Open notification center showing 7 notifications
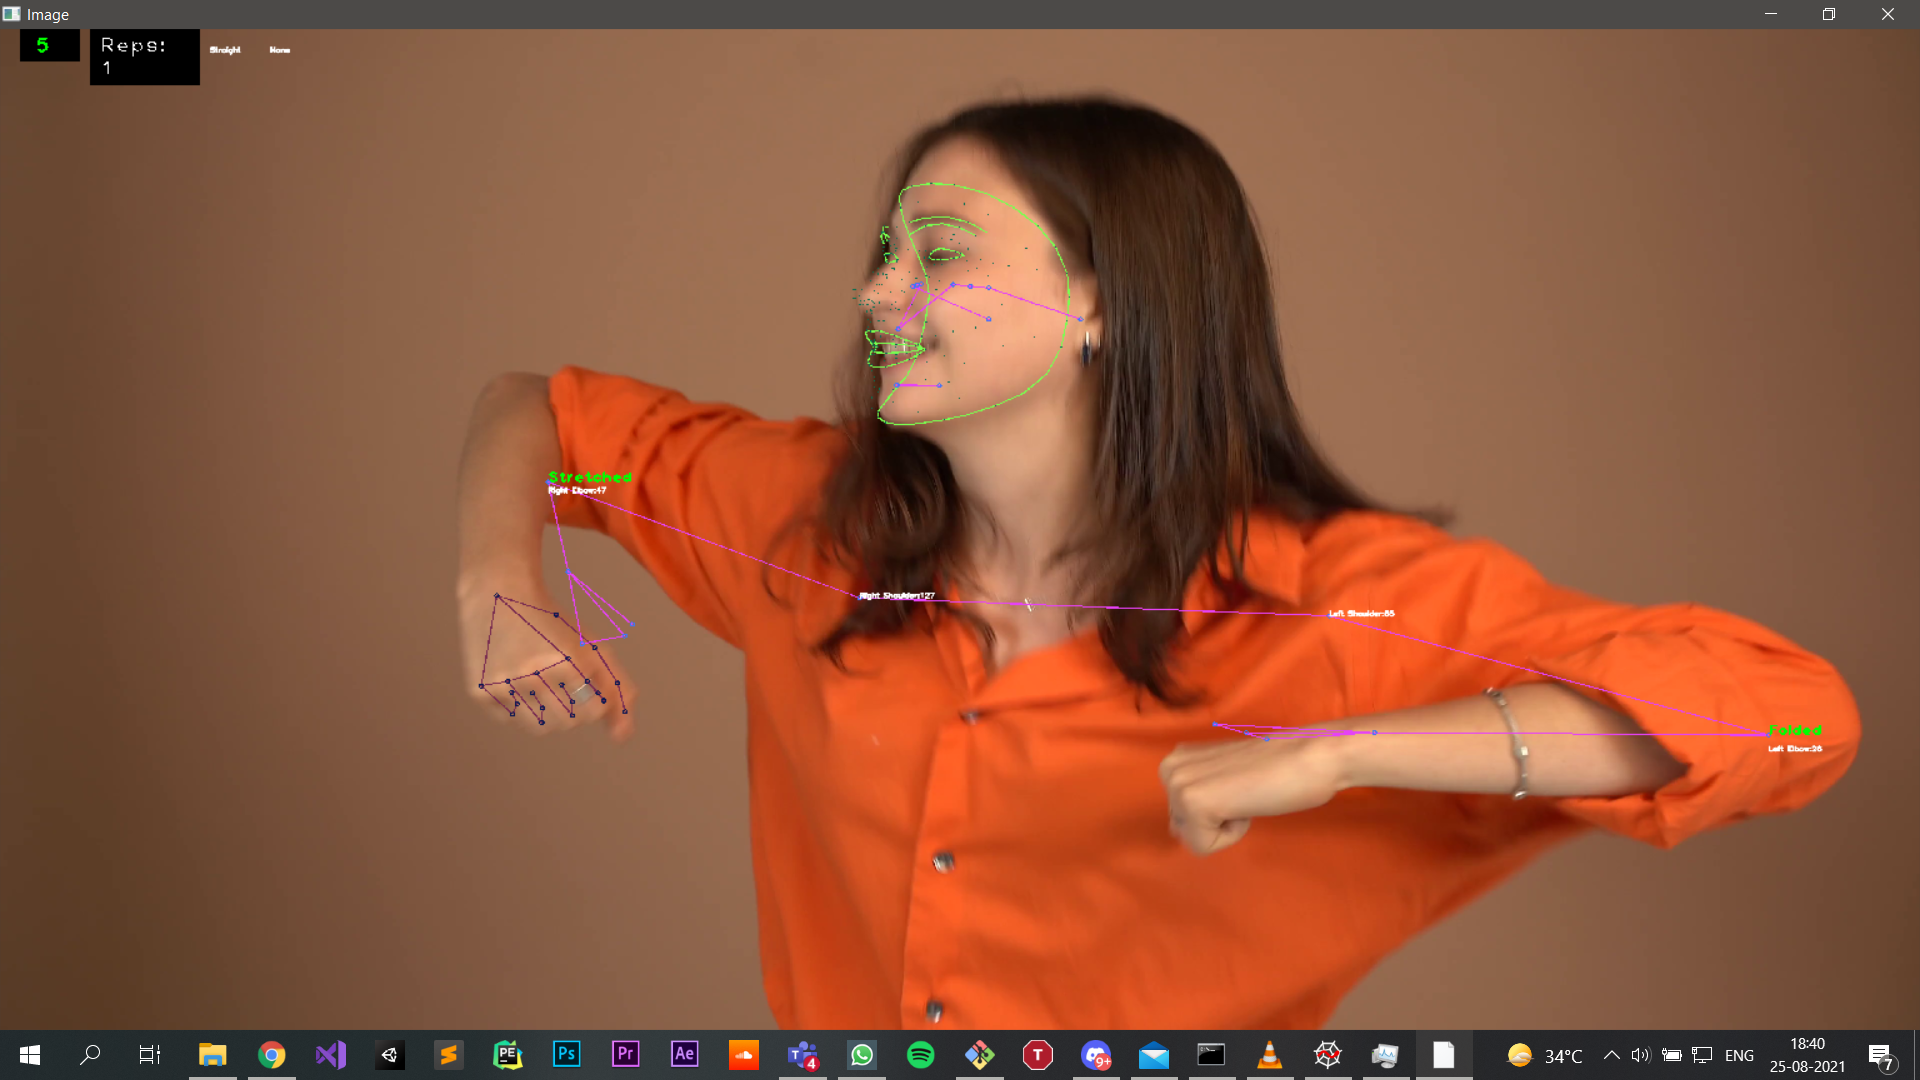Viewport: 1920px width, 1080px height. [1881, 1055]
